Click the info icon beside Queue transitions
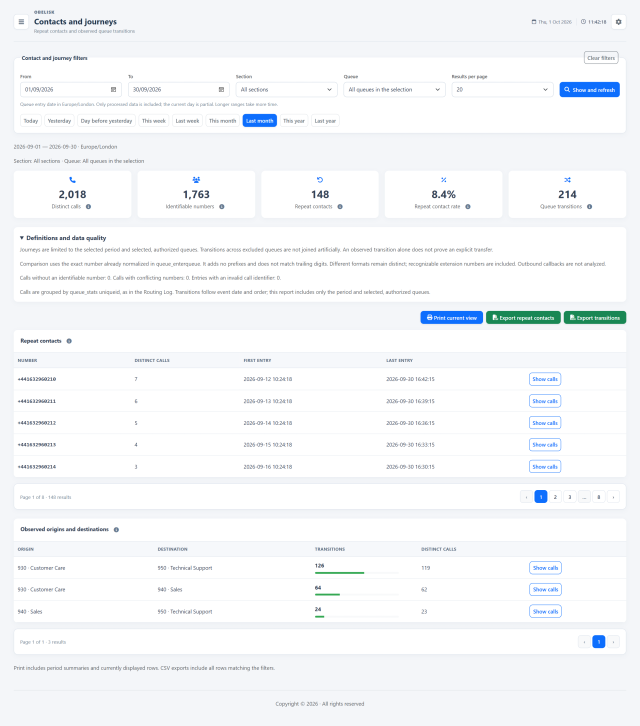640x726 pixels. click(x=590, y=207)
